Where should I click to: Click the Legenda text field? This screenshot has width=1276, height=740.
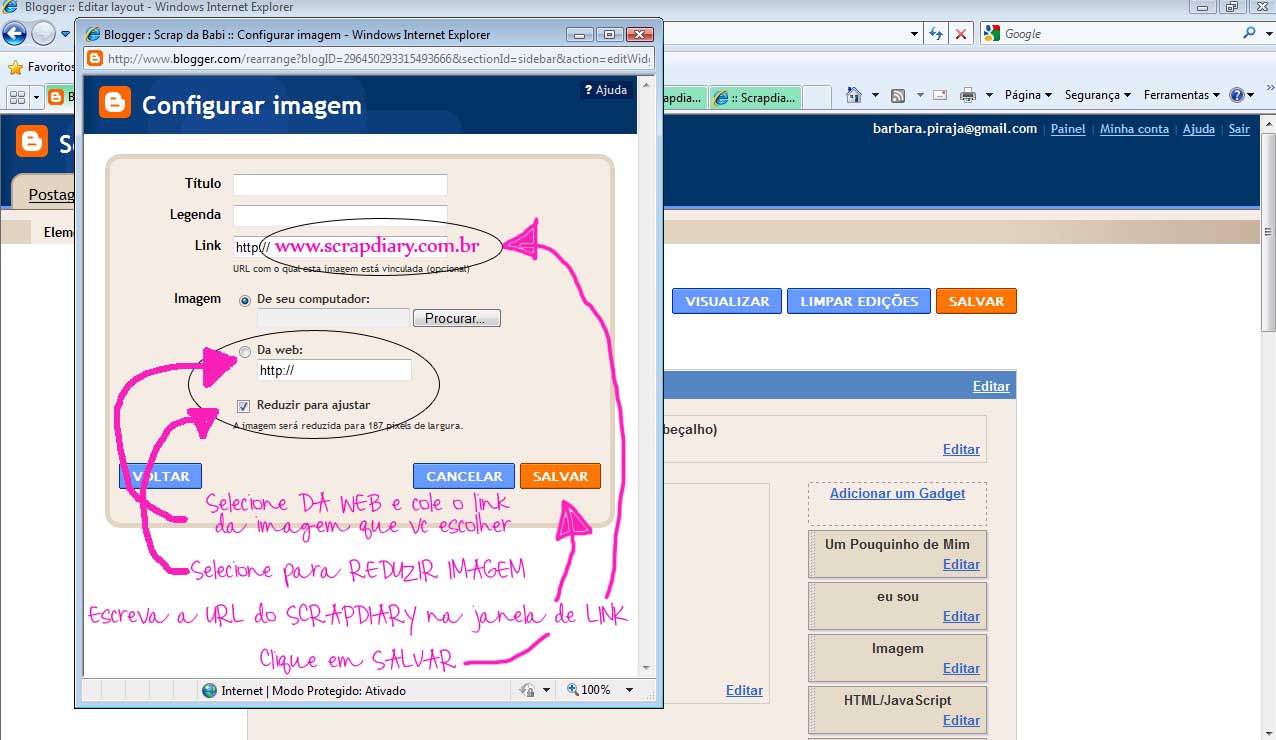[340, 215]
